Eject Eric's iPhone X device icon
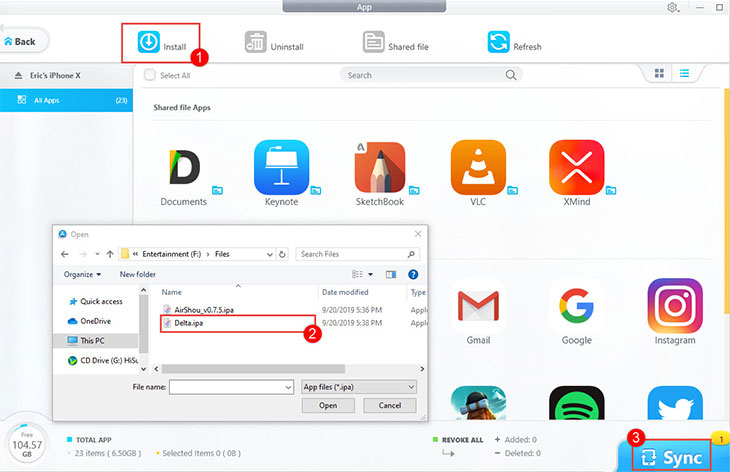 tap(19, 75)
